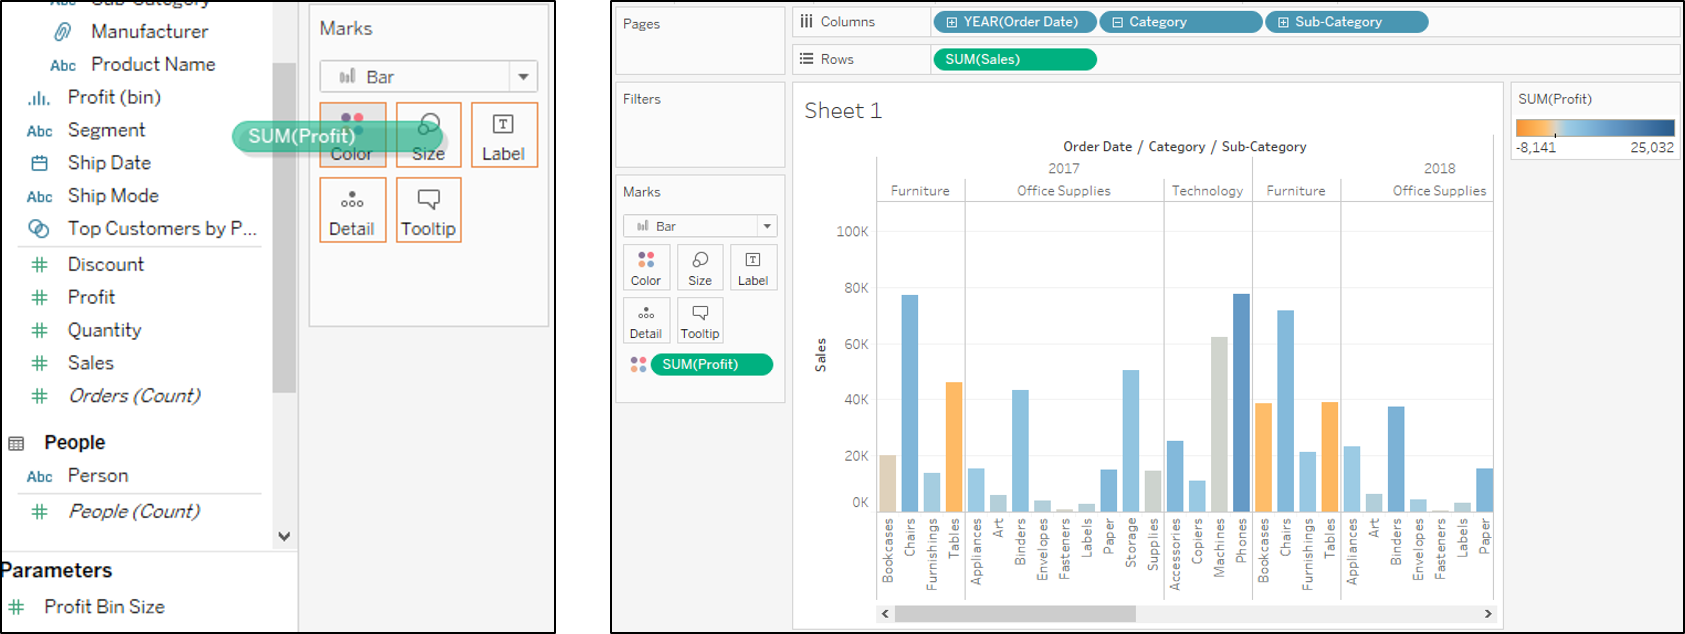1685x634 pixels.
Task: Select the SUM(Profit) pill in Marks card
Action: coord(711,364)
